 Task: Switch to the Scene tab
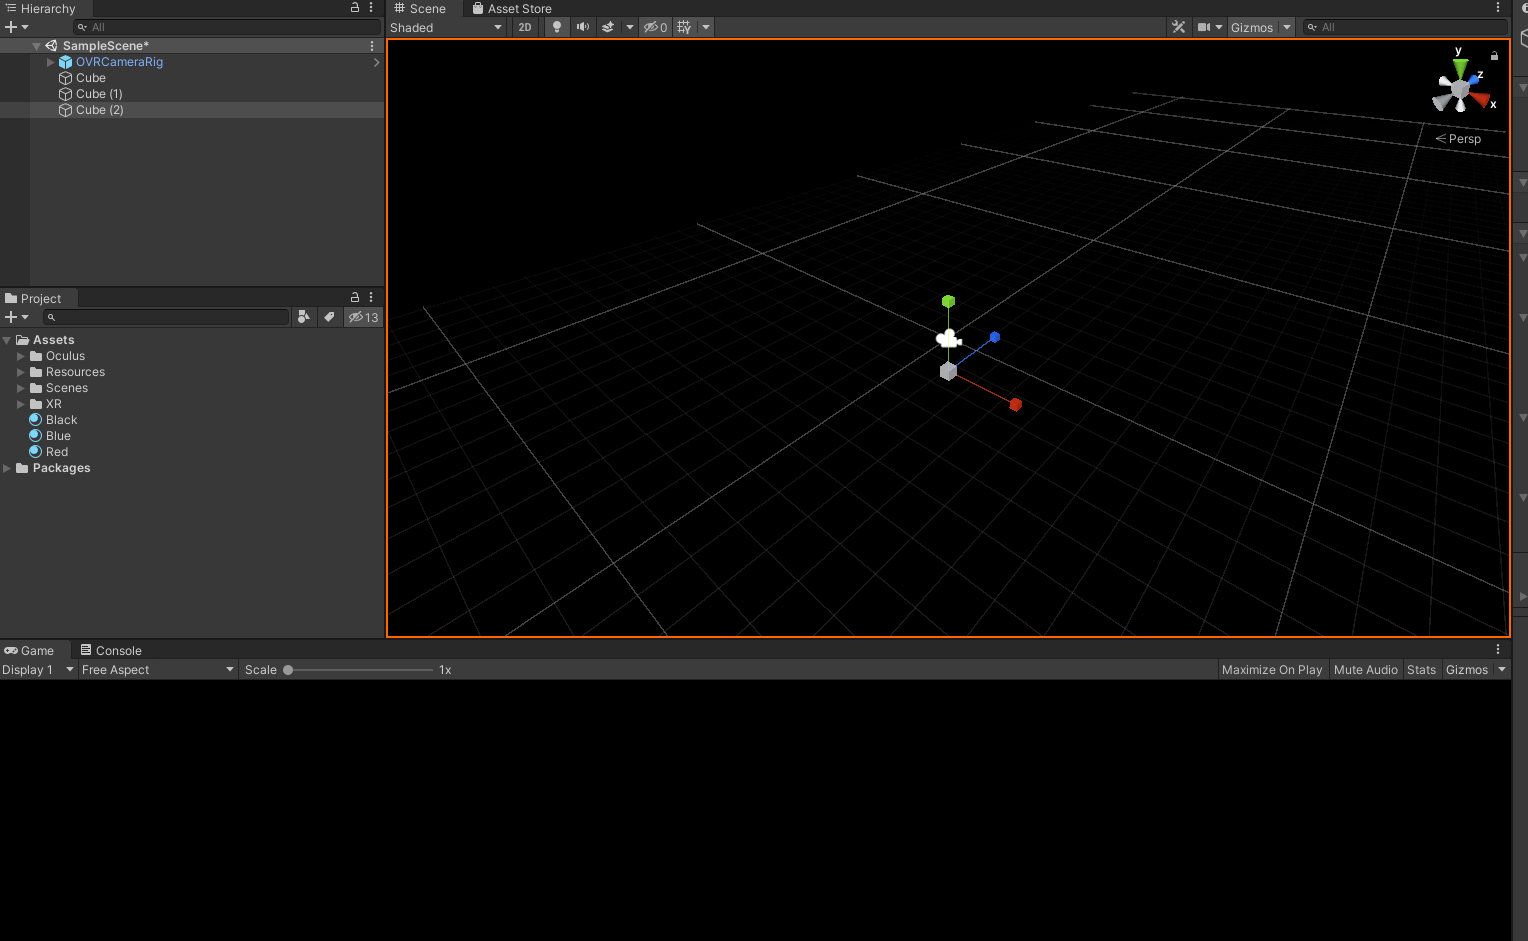420,8
